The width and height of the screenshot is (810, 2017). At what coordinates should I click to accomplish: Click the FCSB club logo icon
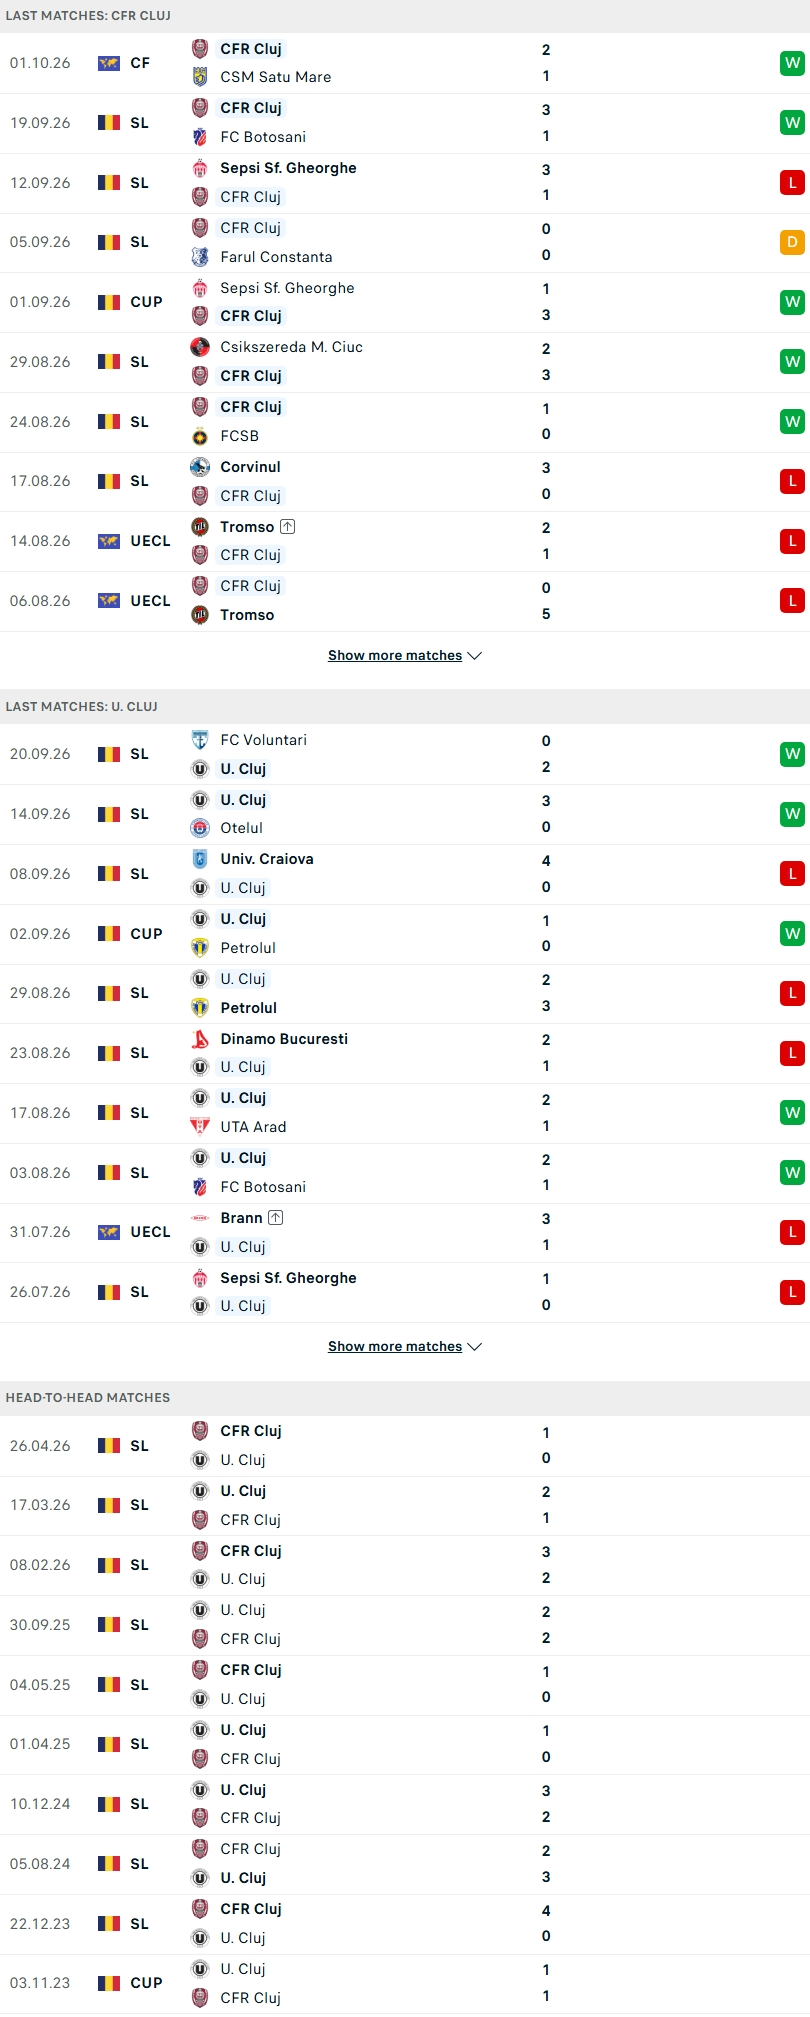click(200, 436)
